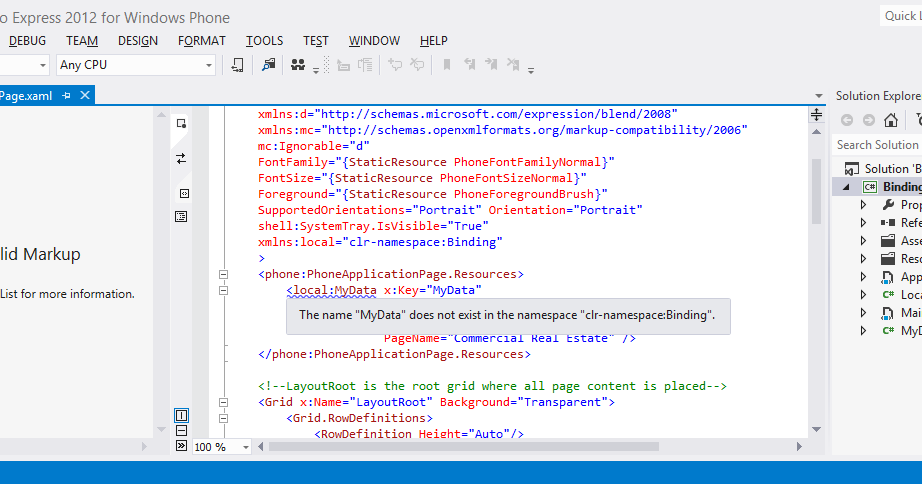Open the document tabs list dropdown arrow
The image size is (922, 484).
coord(819,96)
